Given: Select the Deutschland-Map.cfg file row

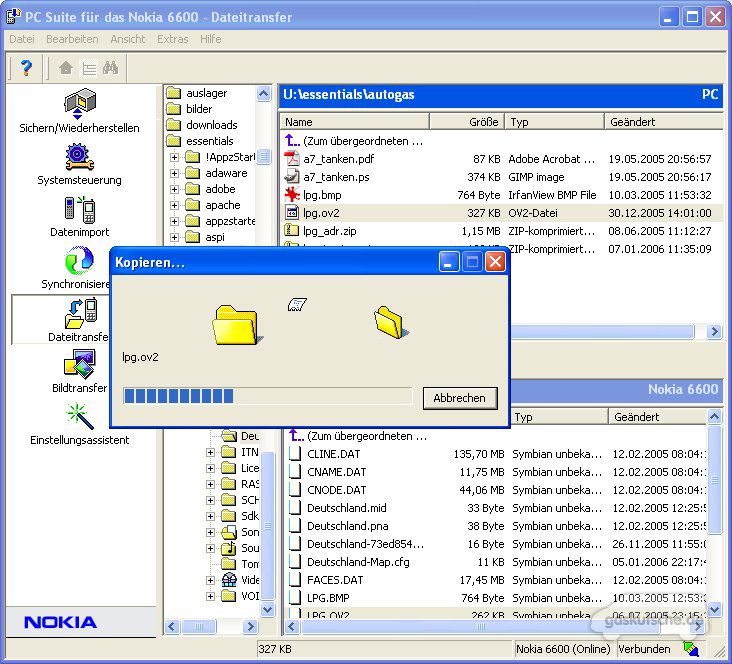Looking at the screenshot, I should tap(497, 562).
